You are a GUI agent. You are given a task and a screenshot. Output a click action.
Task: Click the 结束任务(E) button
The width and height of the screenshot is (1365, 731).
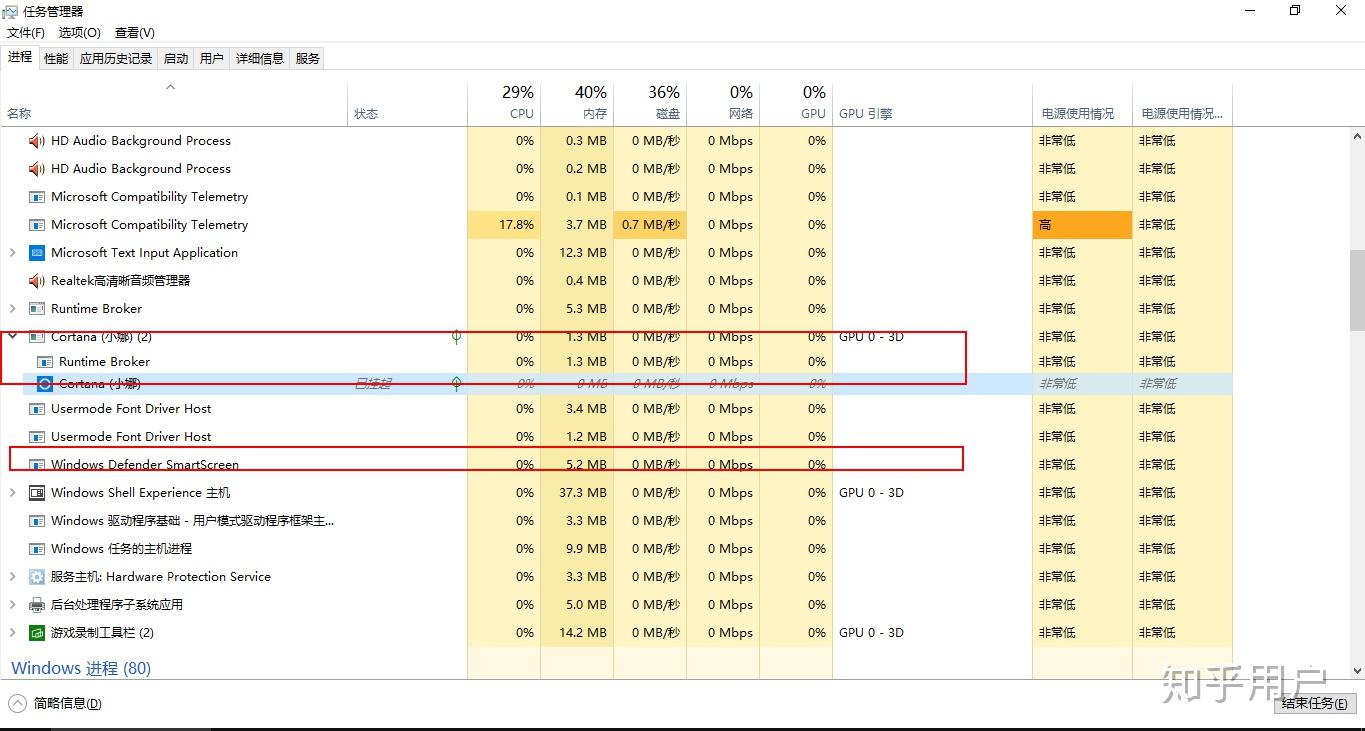pyautogui.click(x=1314, y=703)
